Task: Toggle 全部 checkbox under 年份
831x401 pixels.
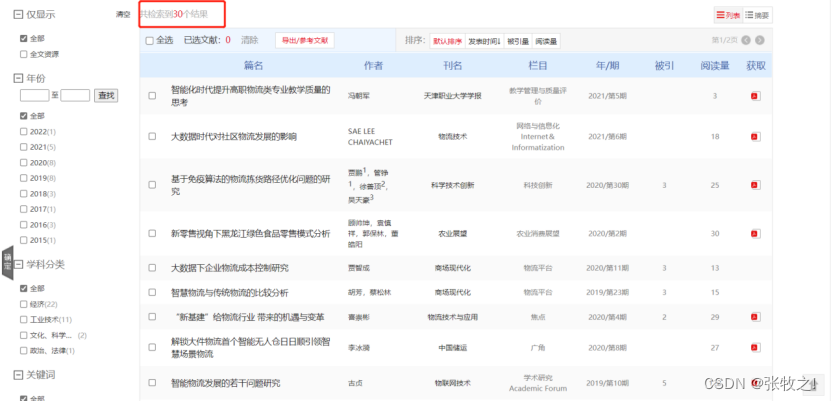Action: pyautogui.click(x=23, y=115)
